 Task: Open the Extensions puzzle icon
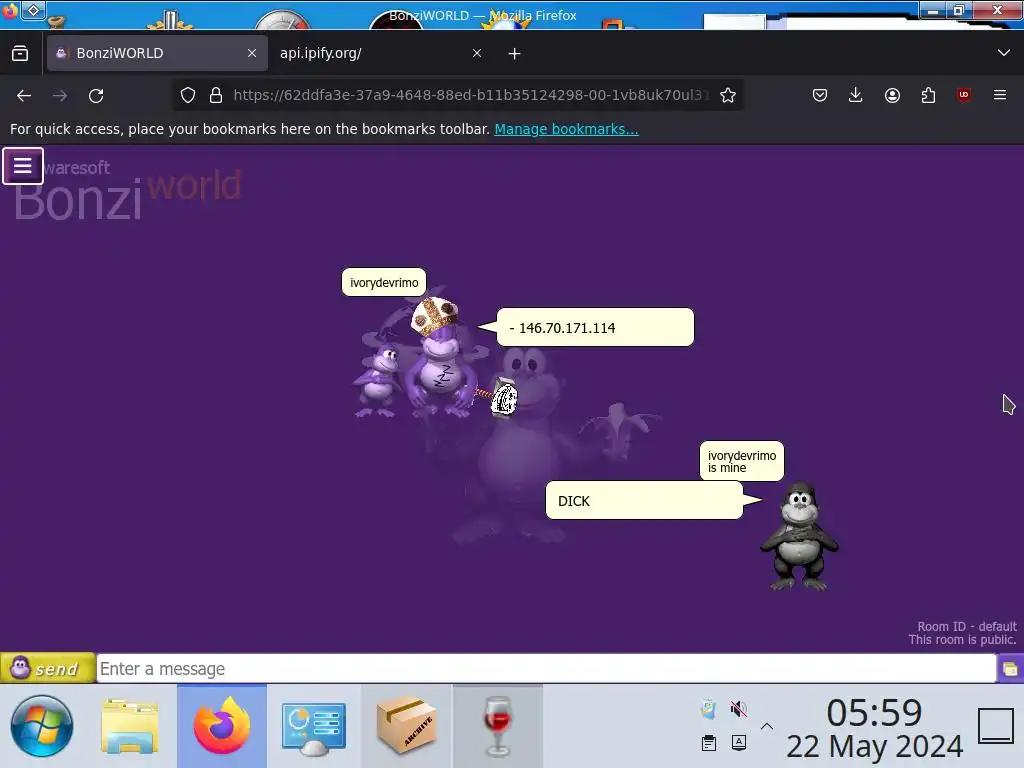click(928, 95)
